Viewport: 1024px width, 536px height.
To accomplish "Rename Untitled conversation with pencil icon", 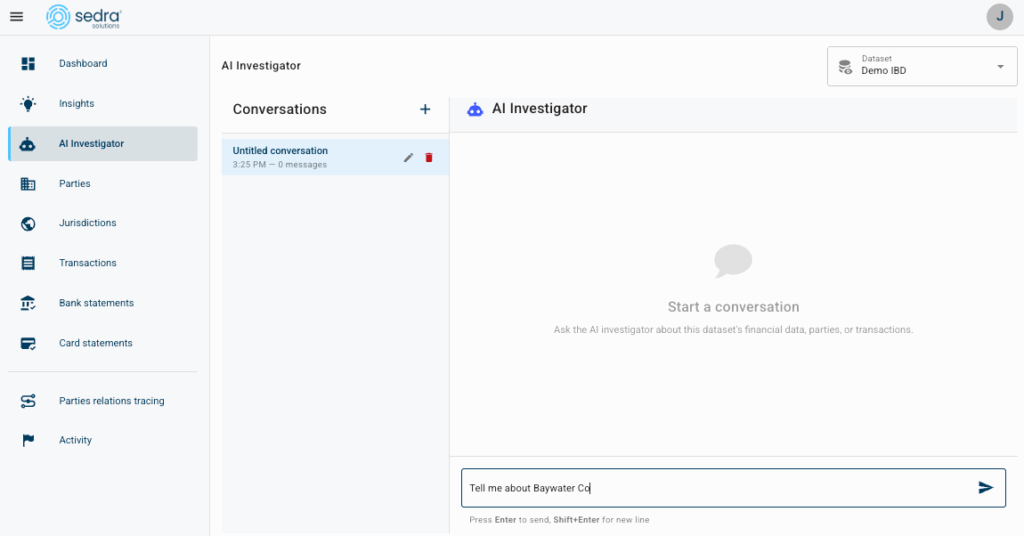I will click(x=408, y=157).
